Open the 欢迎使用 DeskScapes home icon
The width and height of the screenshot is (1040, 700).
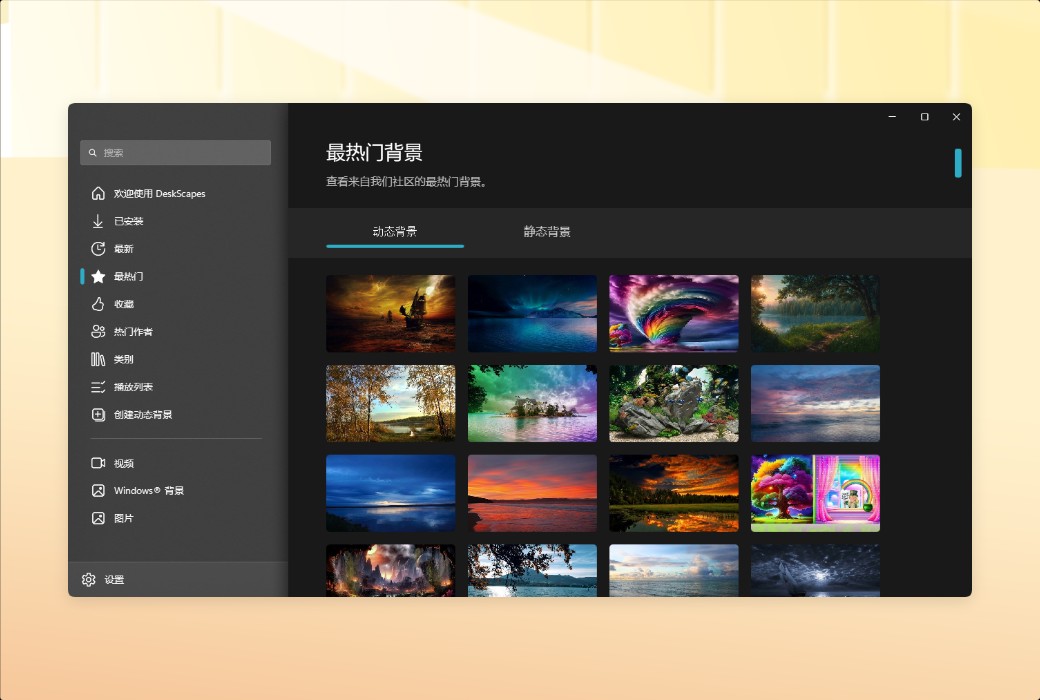97,193
